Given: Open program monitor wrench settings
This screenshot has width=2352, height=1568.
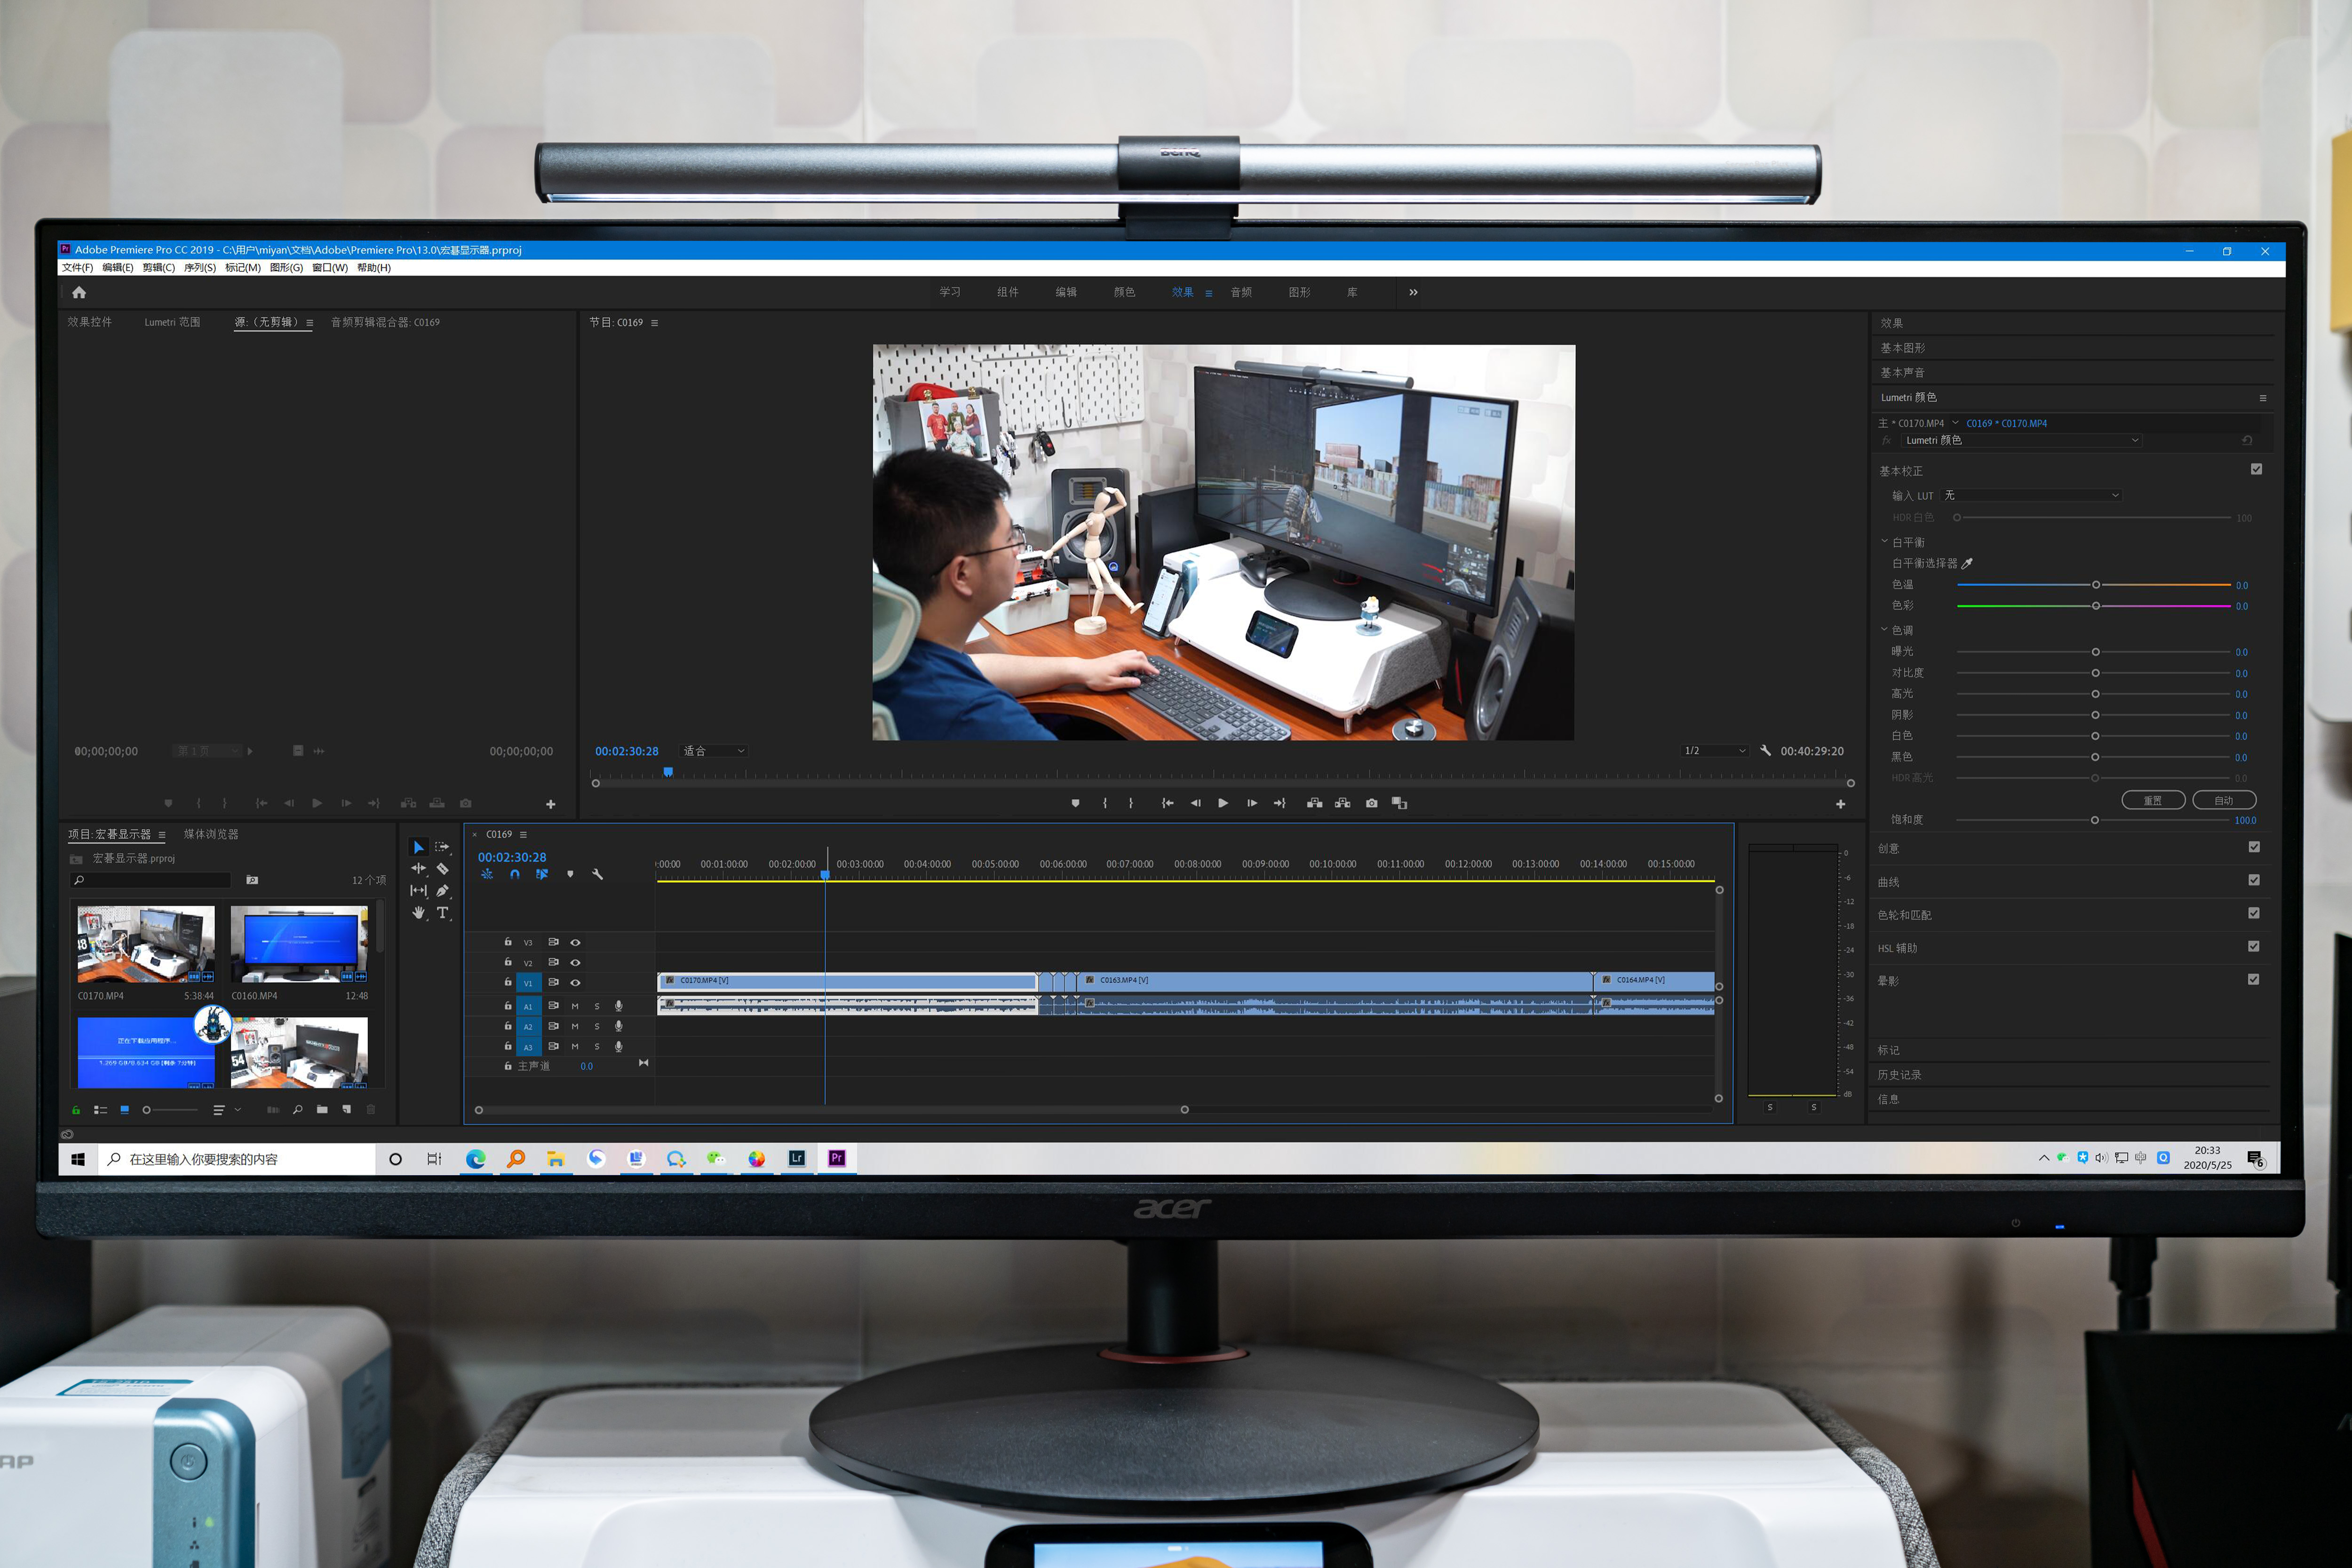Looking at the screenshot, I should coord(1765,751).
